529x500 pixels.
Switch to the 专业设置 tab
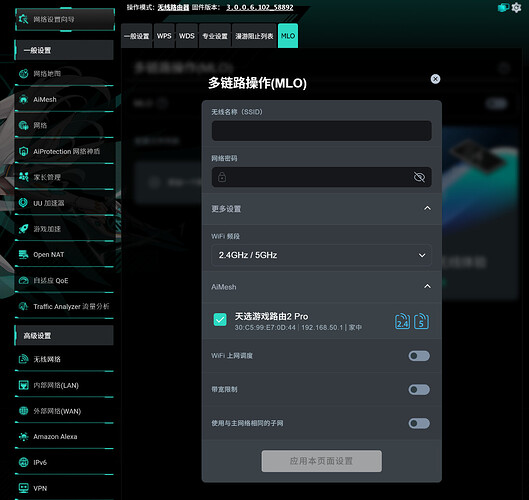[215, 36]
